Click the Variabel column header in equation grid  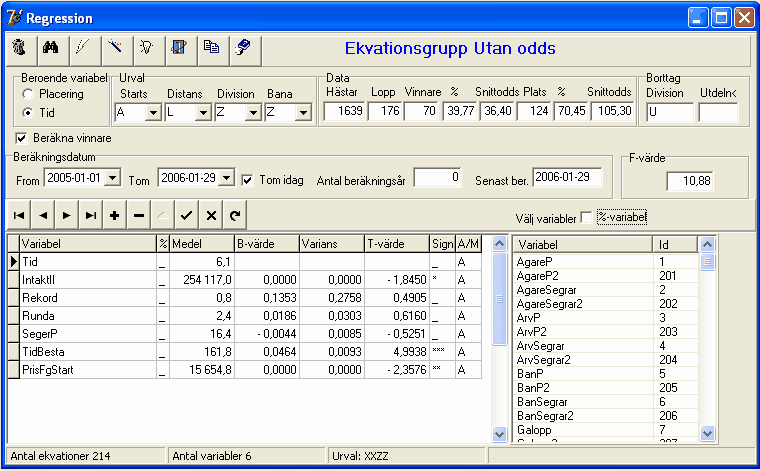coord(88,244)
